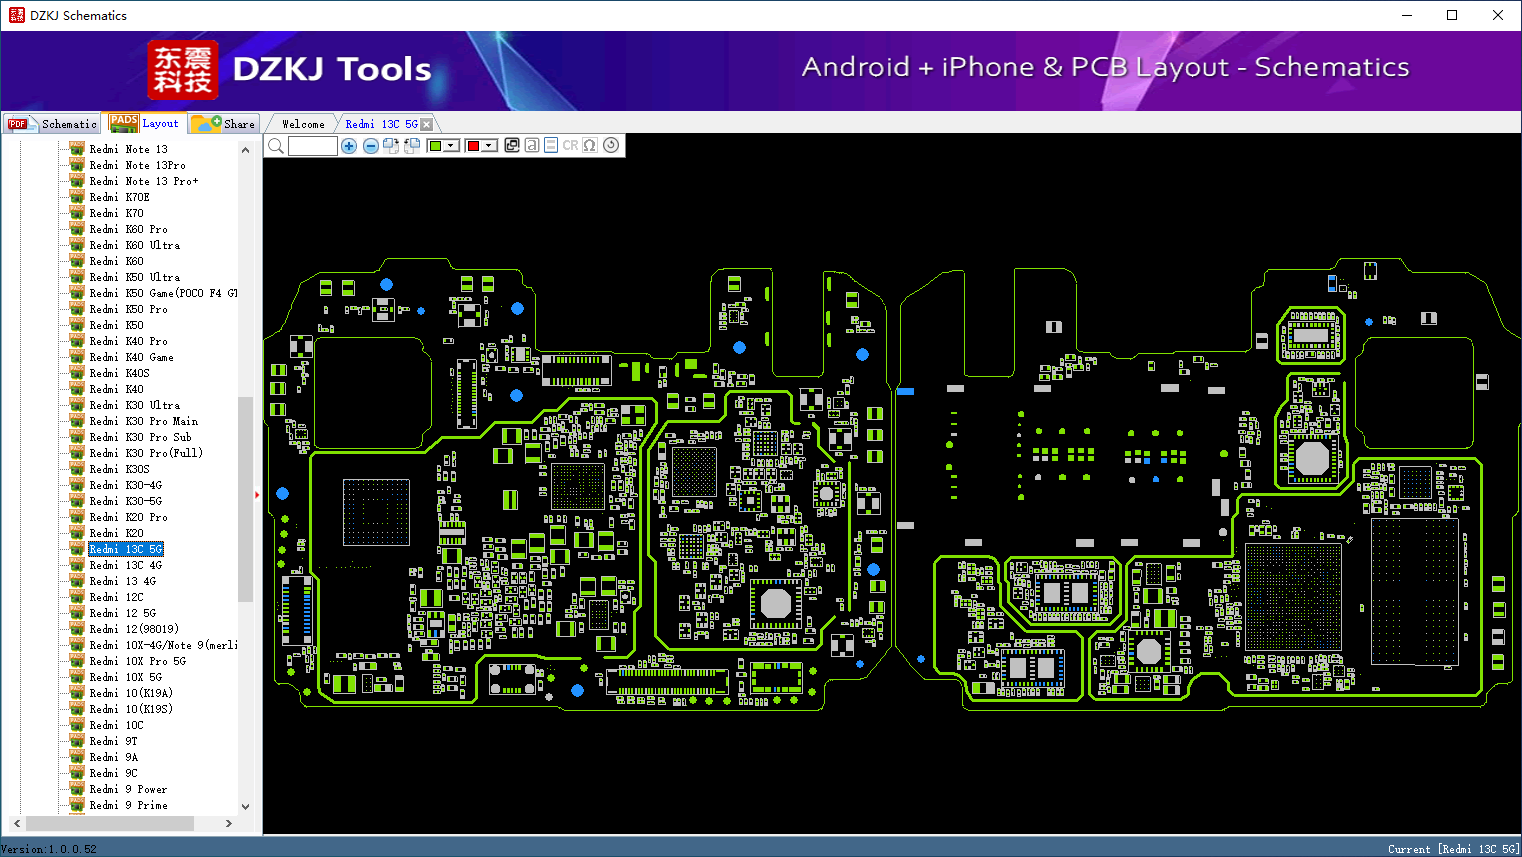
Task: Select Redmi K60 Pro in the tree
Action: [x=128, y=229]
